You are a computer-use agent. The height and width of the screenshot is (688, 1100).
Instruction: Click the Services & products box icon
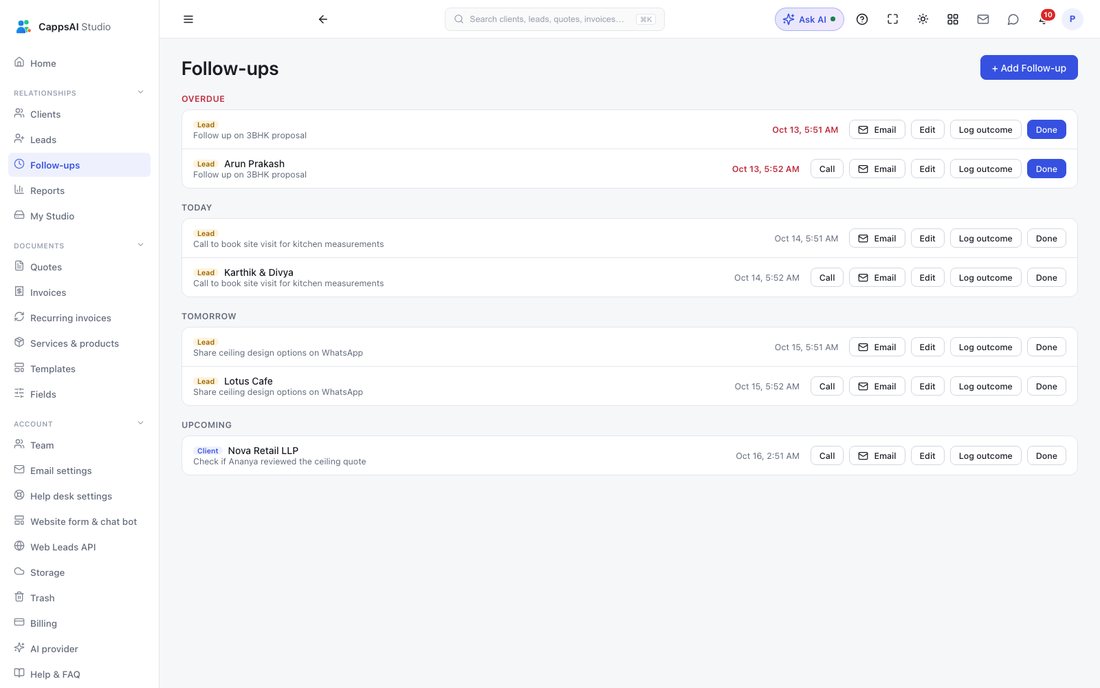click(x=19, y=342)
